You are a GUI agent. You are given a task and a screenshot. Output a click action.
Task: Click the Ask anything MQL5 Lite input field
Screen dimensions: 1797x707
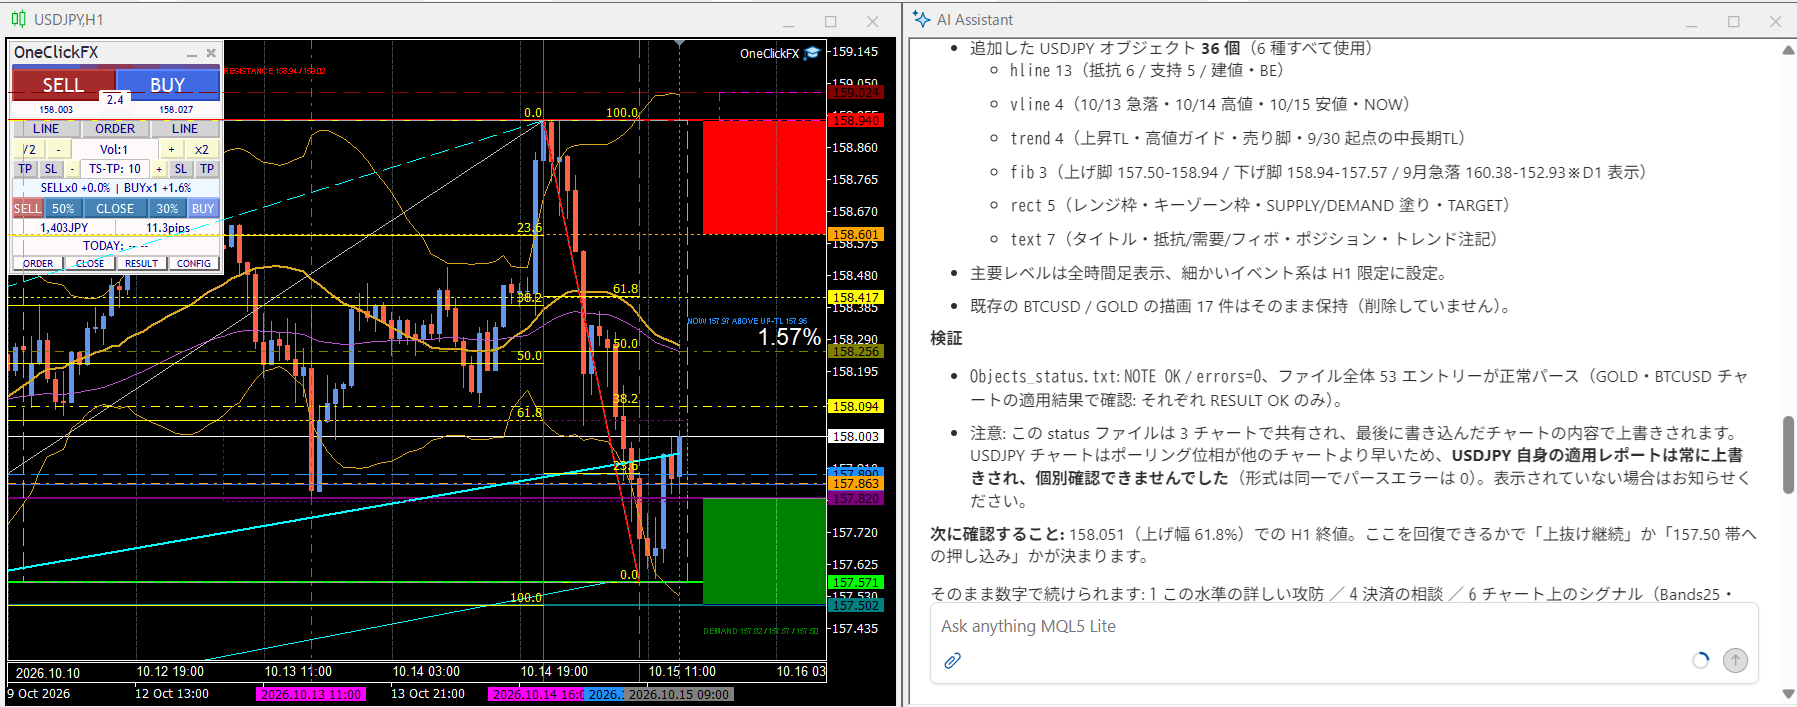tap(1342, 626)
